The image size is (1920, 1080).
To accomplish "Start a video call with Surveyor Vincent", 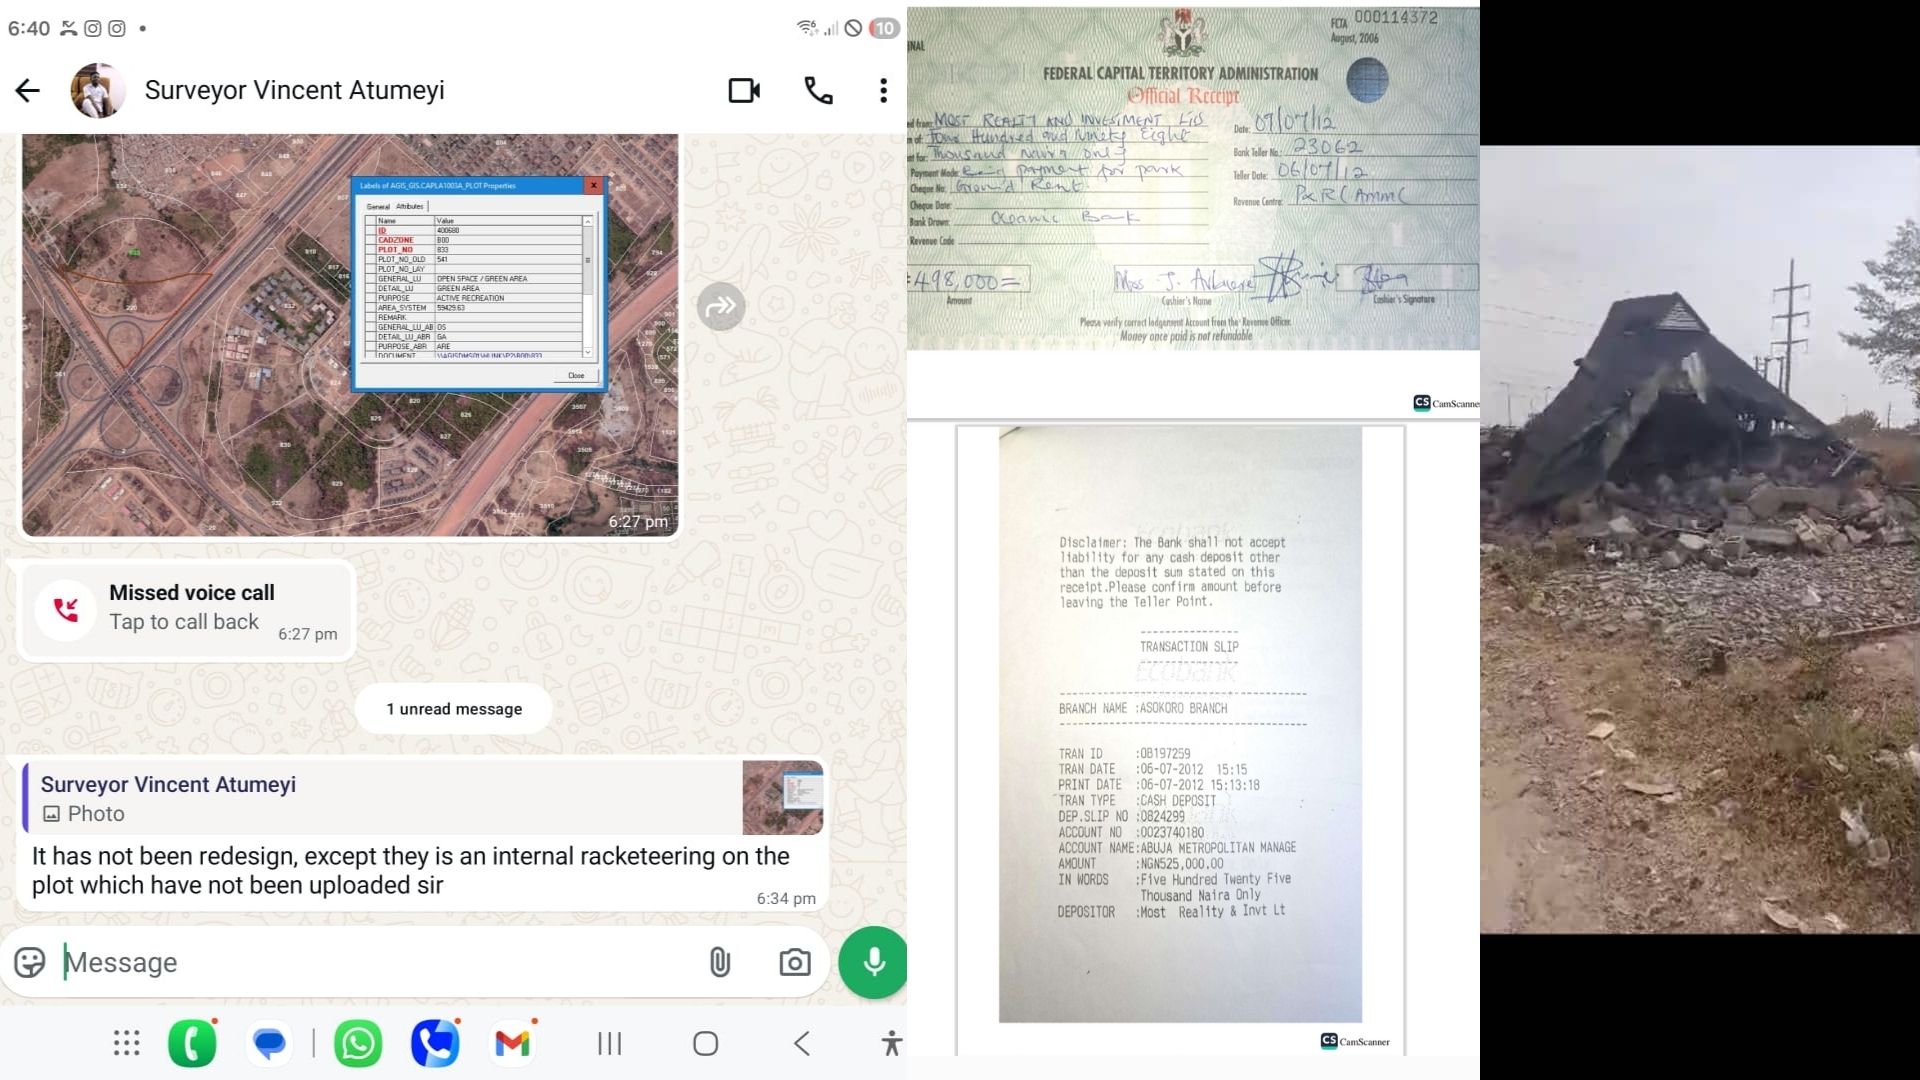I will (744, 91).
